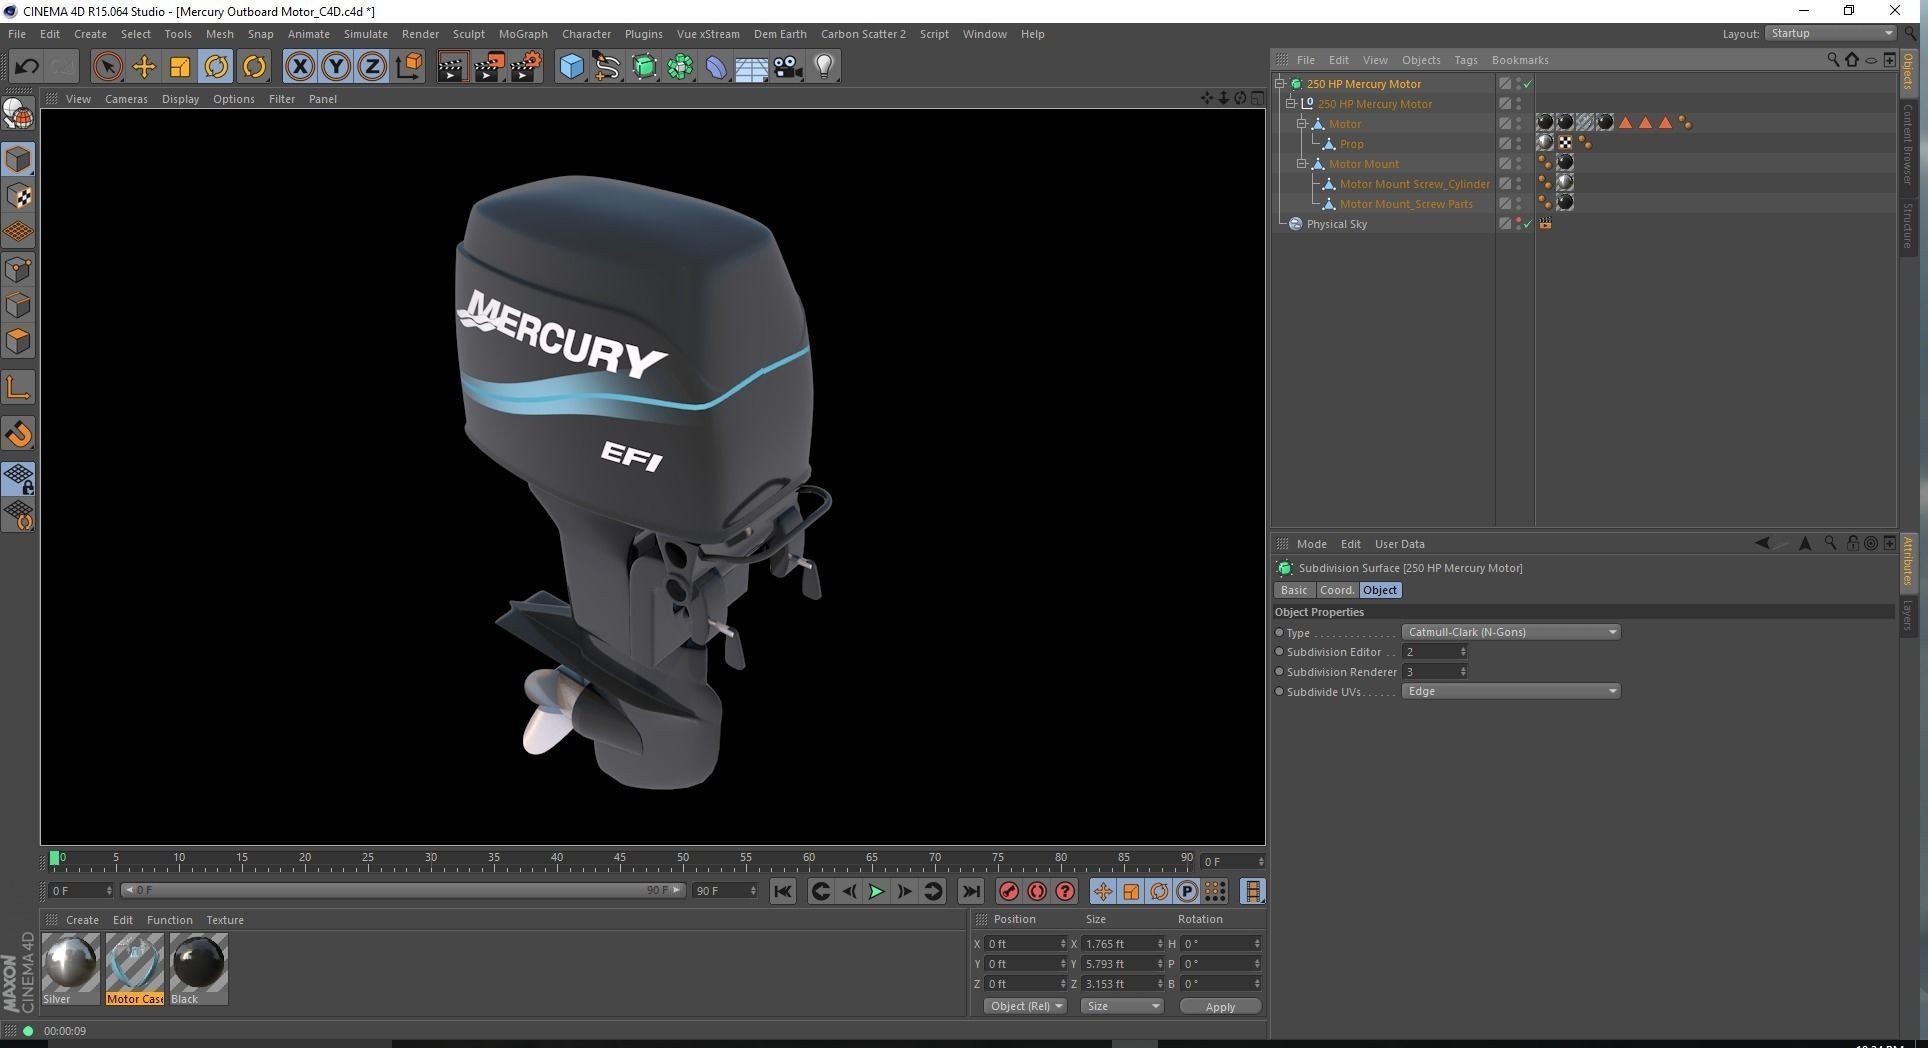This screenshot has width=1928, height=1048.
Task: Select the Scale tool
Action: click(x=180, y=67)
